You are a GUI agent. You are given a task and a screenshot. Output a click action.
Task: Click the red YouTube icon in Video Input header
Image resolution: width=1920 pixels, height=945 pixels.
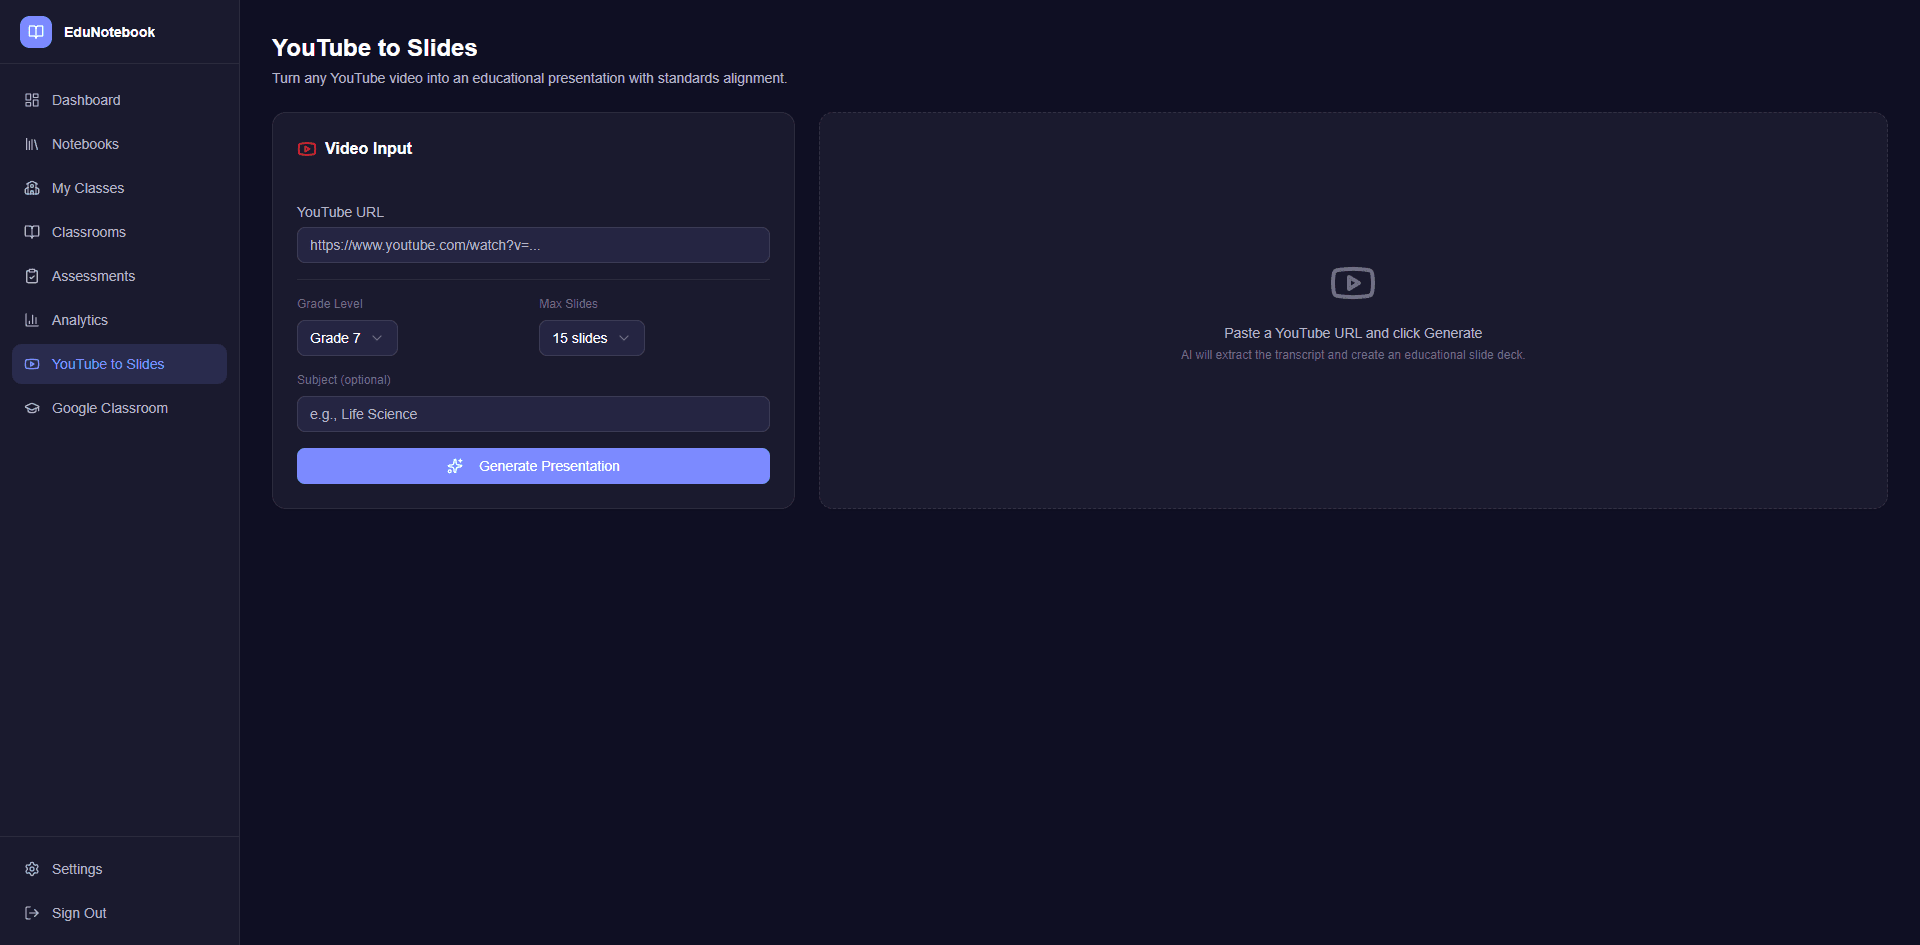point(306,148)
